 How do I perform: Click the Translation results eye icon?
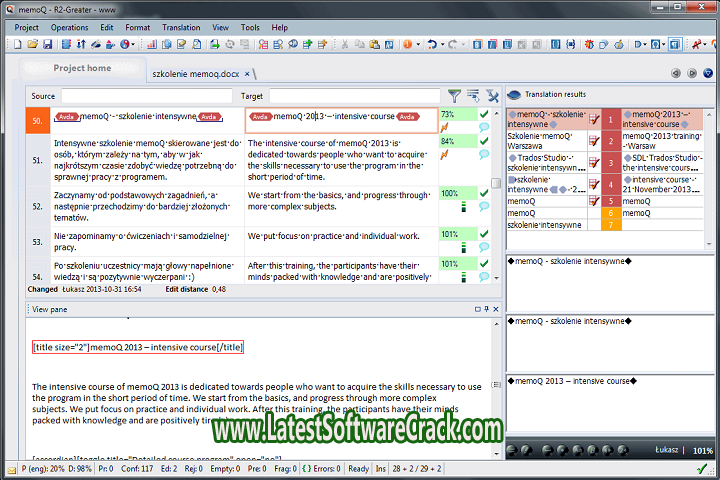coord(515,95)
